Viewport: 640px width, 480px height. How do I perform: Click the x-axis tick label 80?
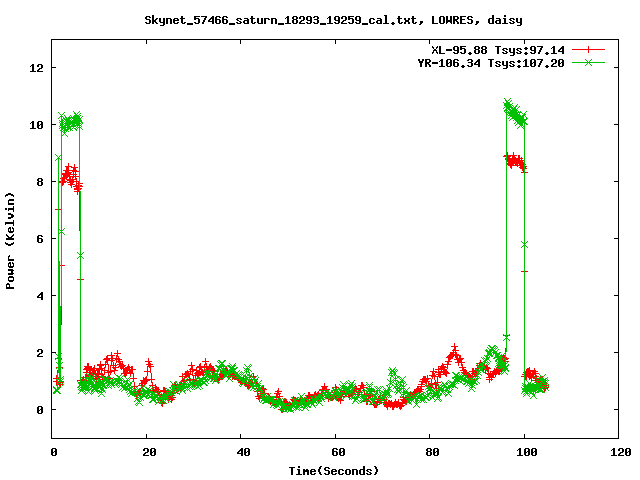click(x=432, y=452)
